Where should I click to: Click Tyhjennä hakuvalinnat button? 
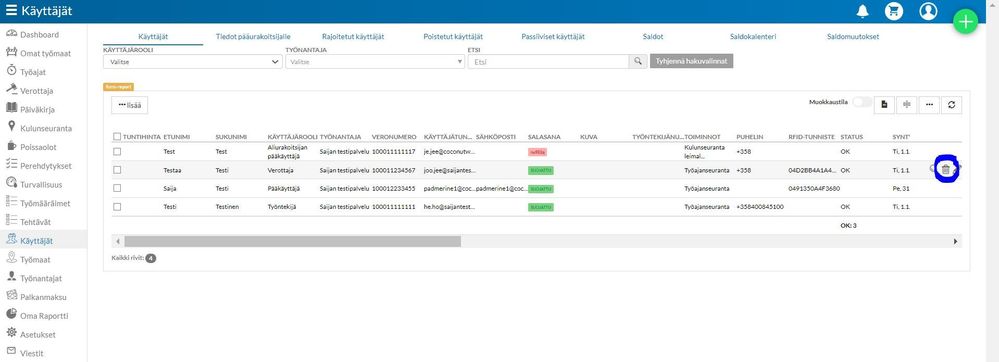(691, 61)
